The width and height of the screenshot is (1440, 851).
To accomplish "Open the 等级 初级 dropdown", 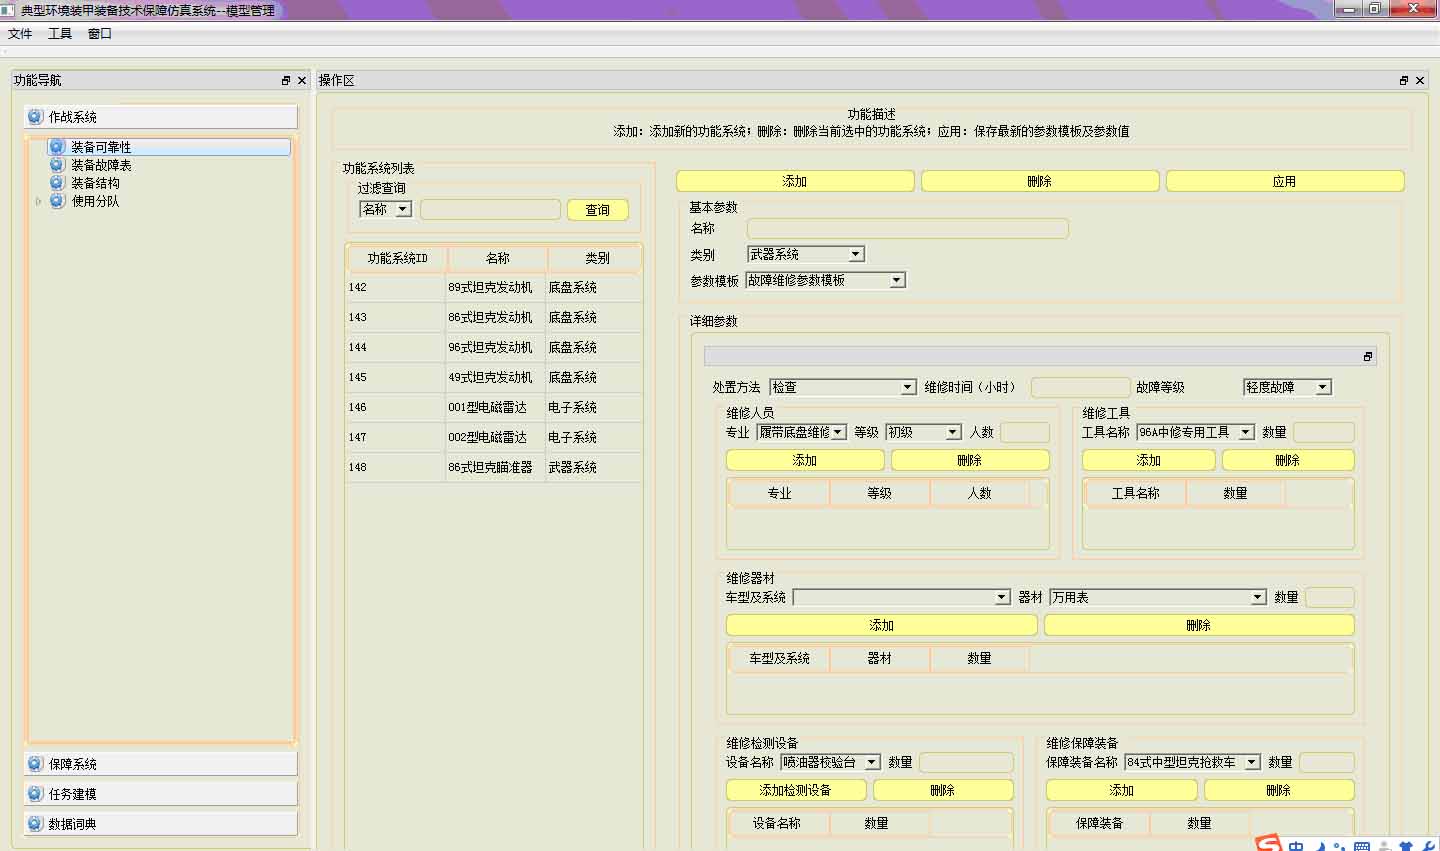I will (953, 432).
